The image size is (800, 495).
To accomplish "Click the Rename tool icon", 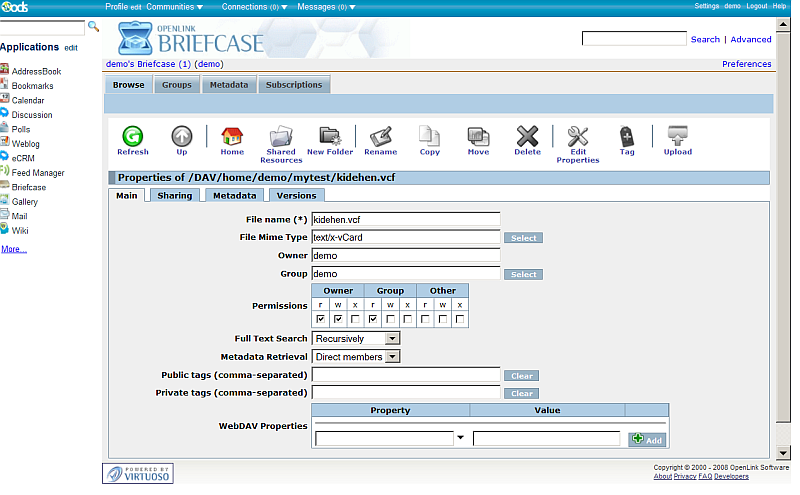I will (x=380, y=137).
